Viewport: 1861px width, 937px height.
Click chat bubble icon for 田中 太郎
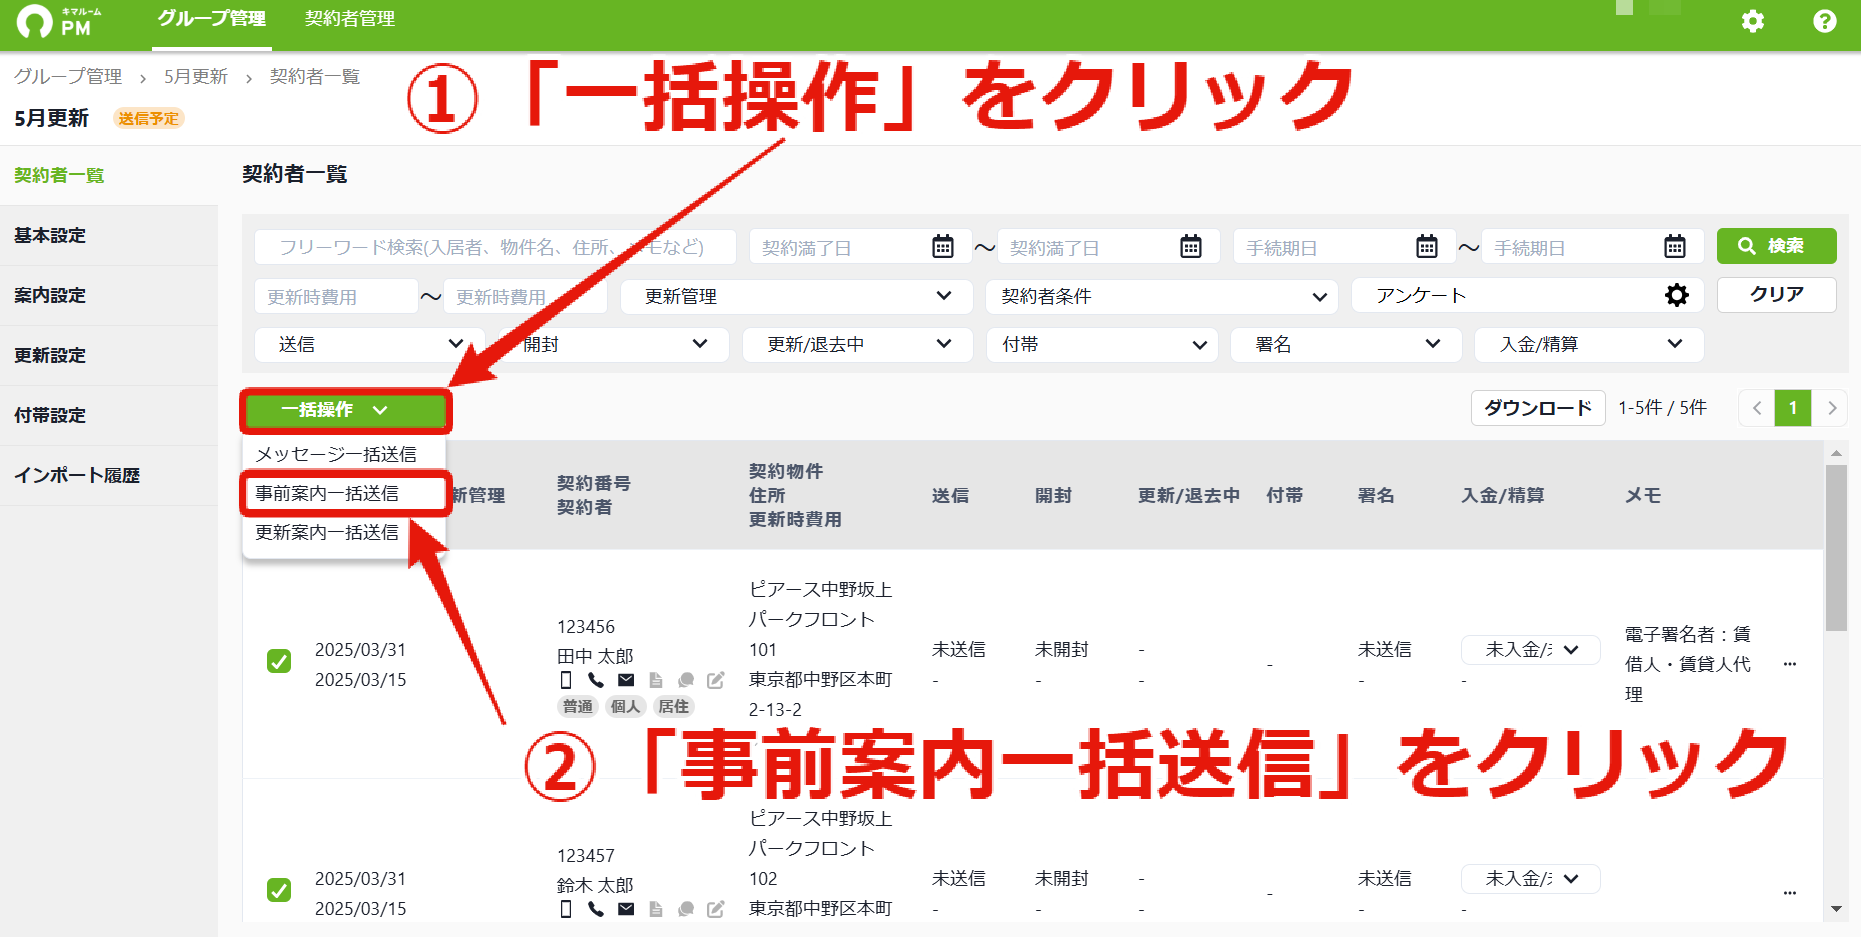coord(686,680)
